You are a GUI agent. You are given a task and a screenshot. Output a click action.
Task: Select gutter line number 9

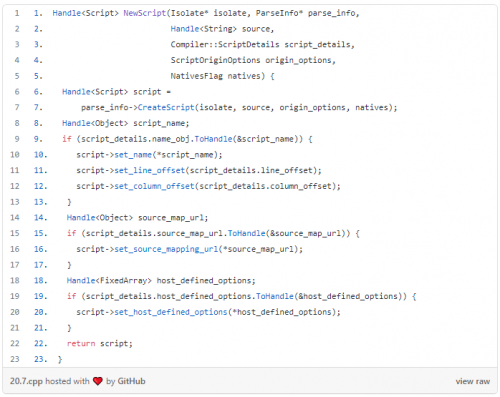tap(17, 139)
